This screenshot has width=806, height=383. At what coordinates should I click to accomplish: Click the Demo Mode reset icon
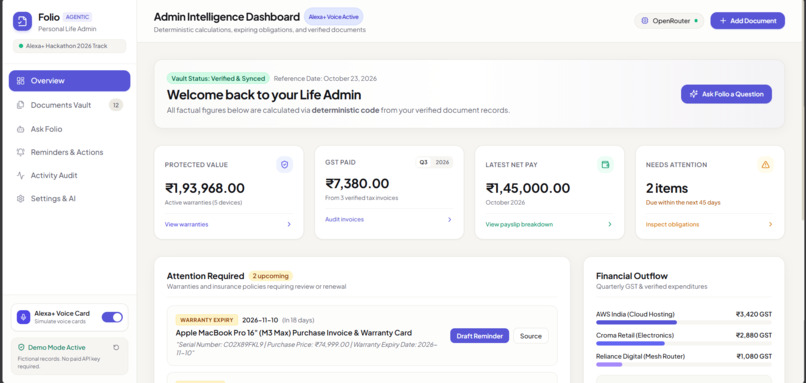pyautogui.click(x=116, y=348)
